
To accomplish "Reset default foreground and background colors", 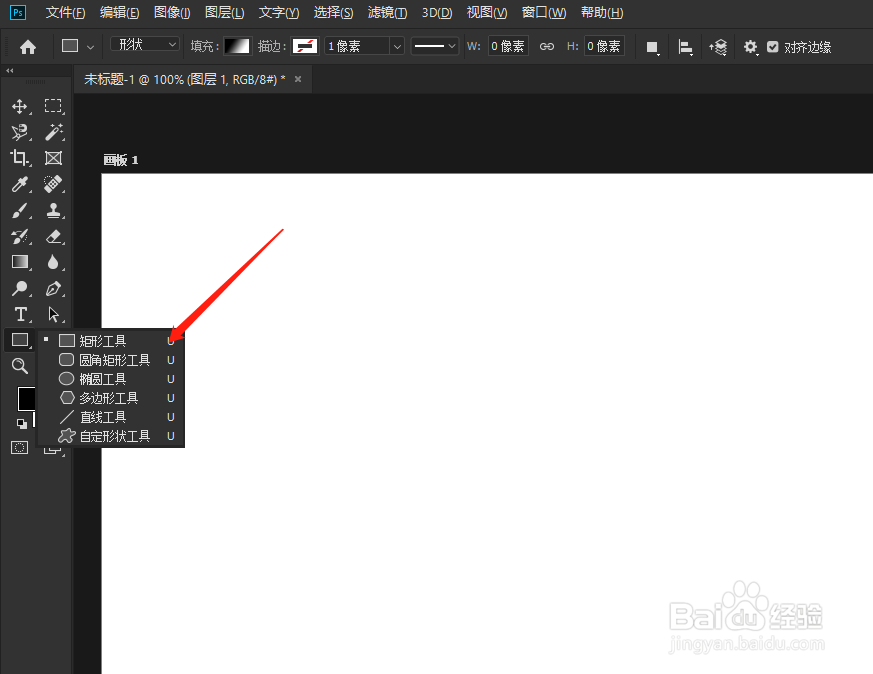I will click(x=22, y=424).
